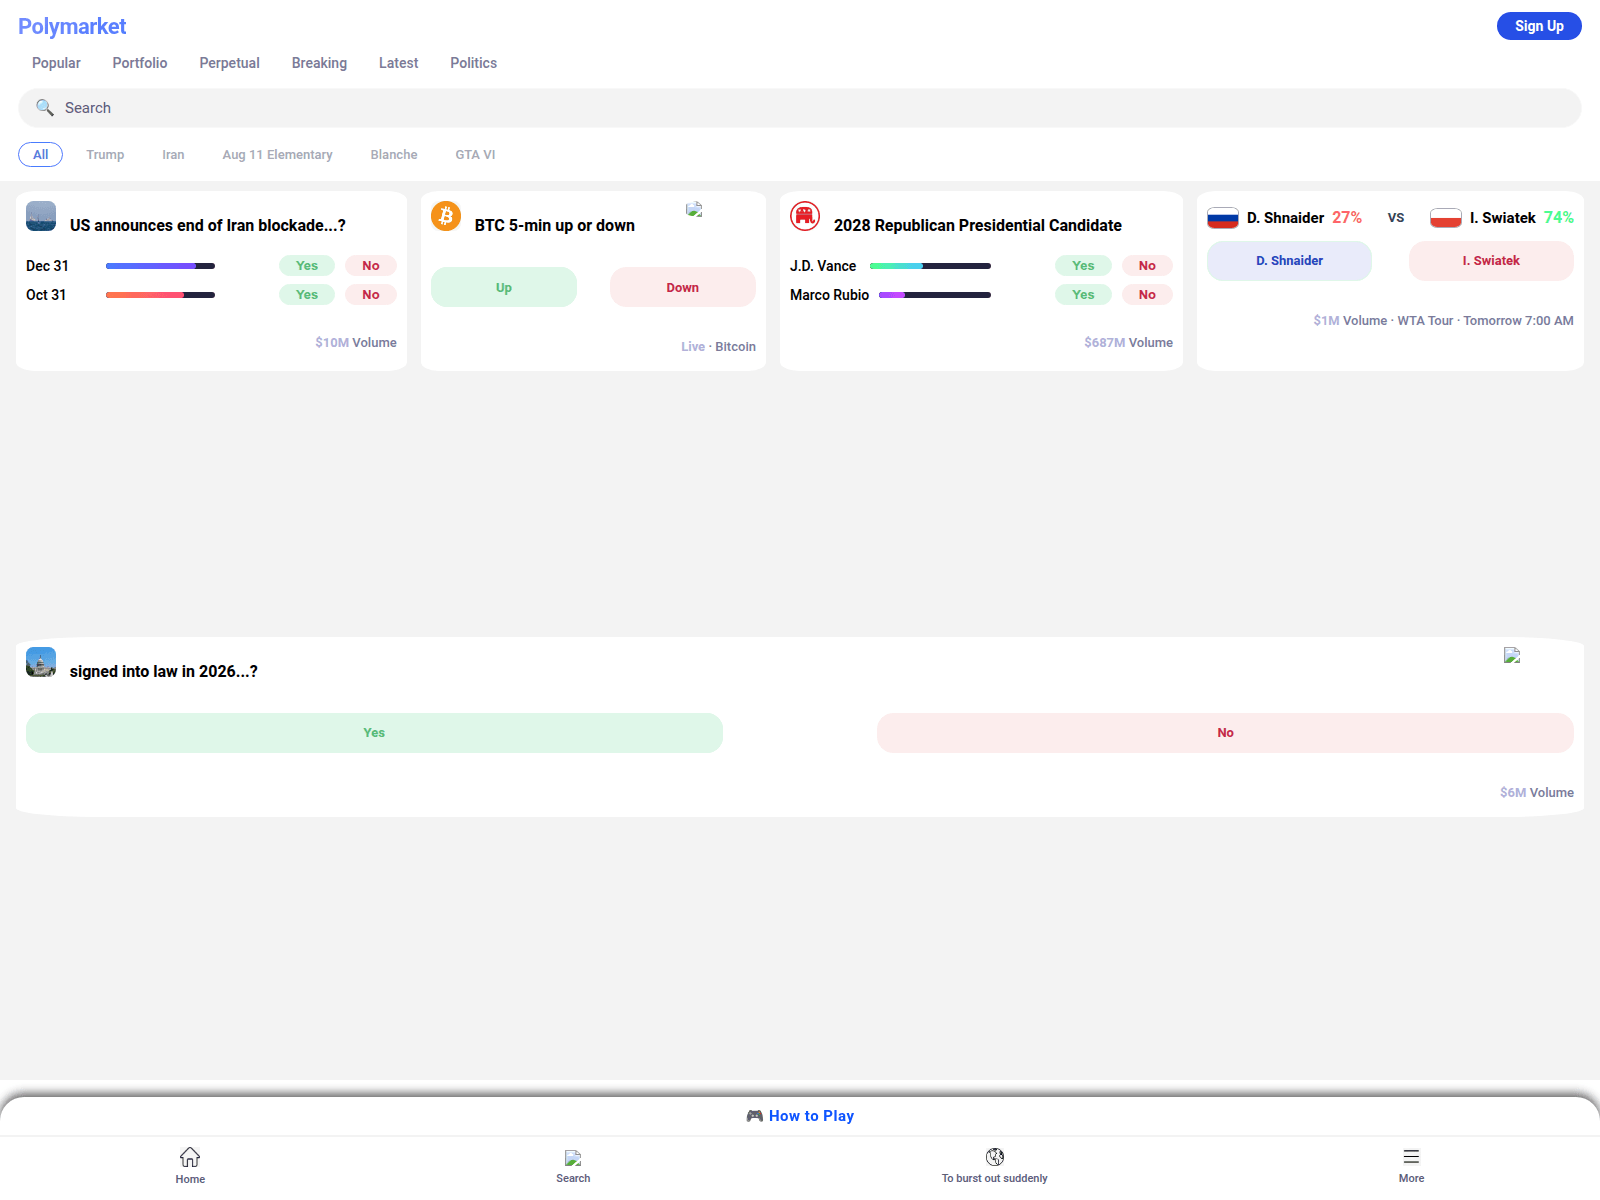Open the Politics tab
Image resolution: width=1600 pixels, height=1200 pixels.
[473, 63]
